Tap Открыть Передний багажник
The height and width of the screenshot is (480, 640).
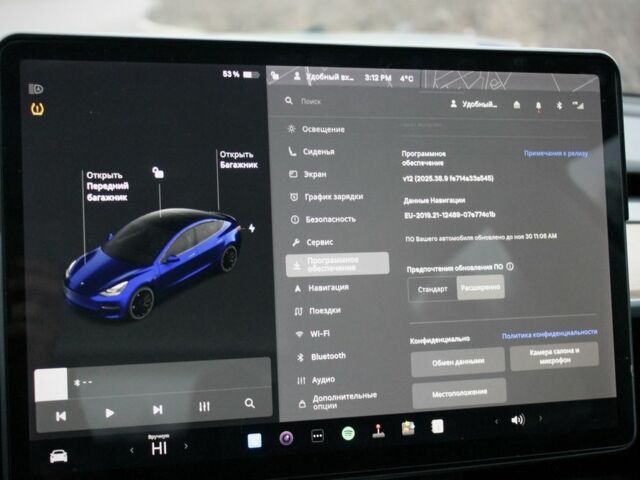pos(106,186)
